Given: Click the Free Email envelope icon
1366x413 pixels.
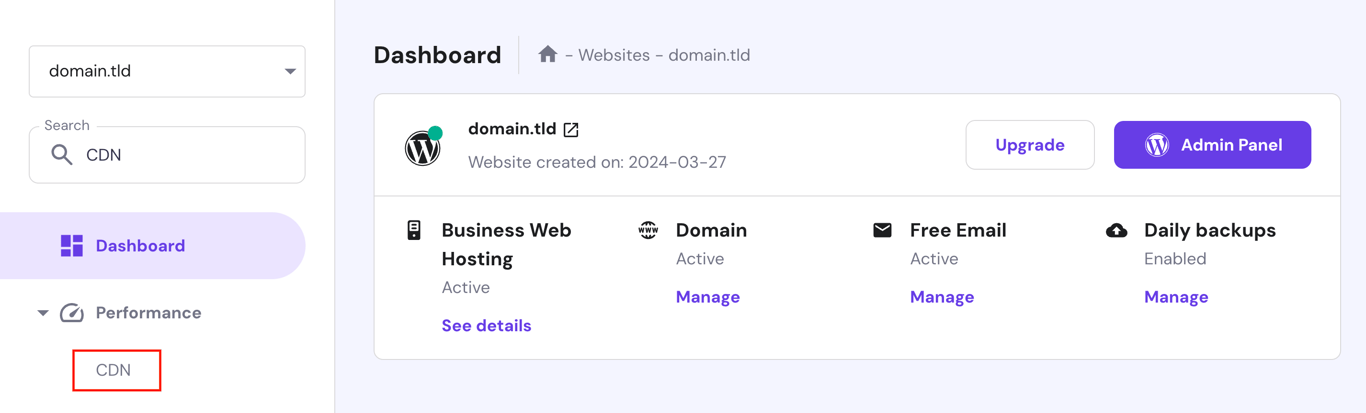Looking at the screenshot, I should pyautogui.click(x=882, y=230).
